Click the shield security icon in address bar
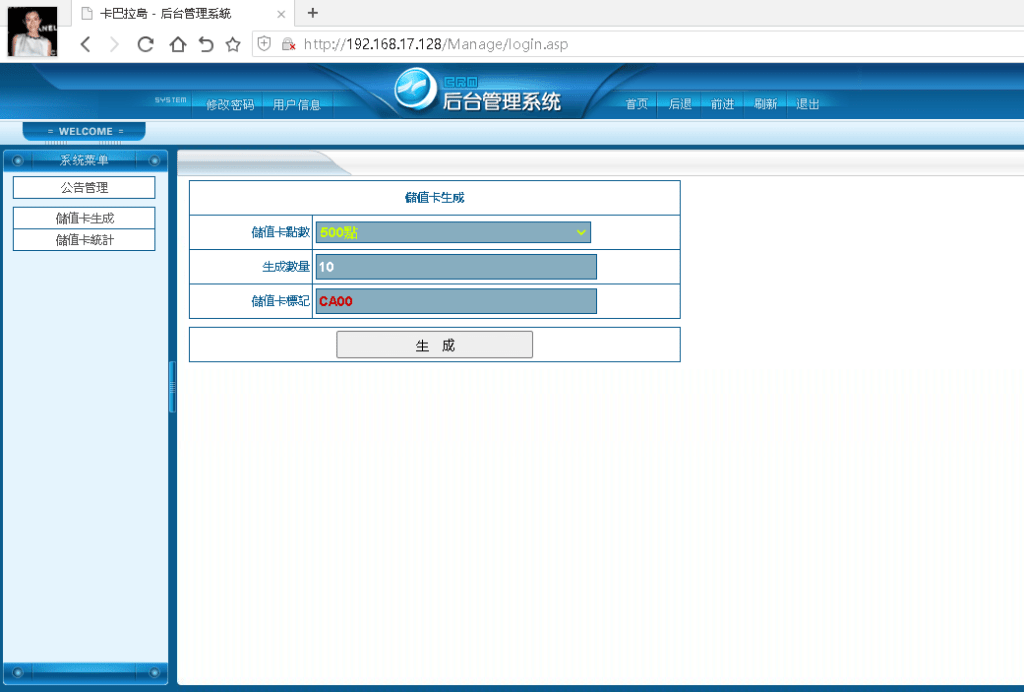1024x692 pixels. (265, 44)
